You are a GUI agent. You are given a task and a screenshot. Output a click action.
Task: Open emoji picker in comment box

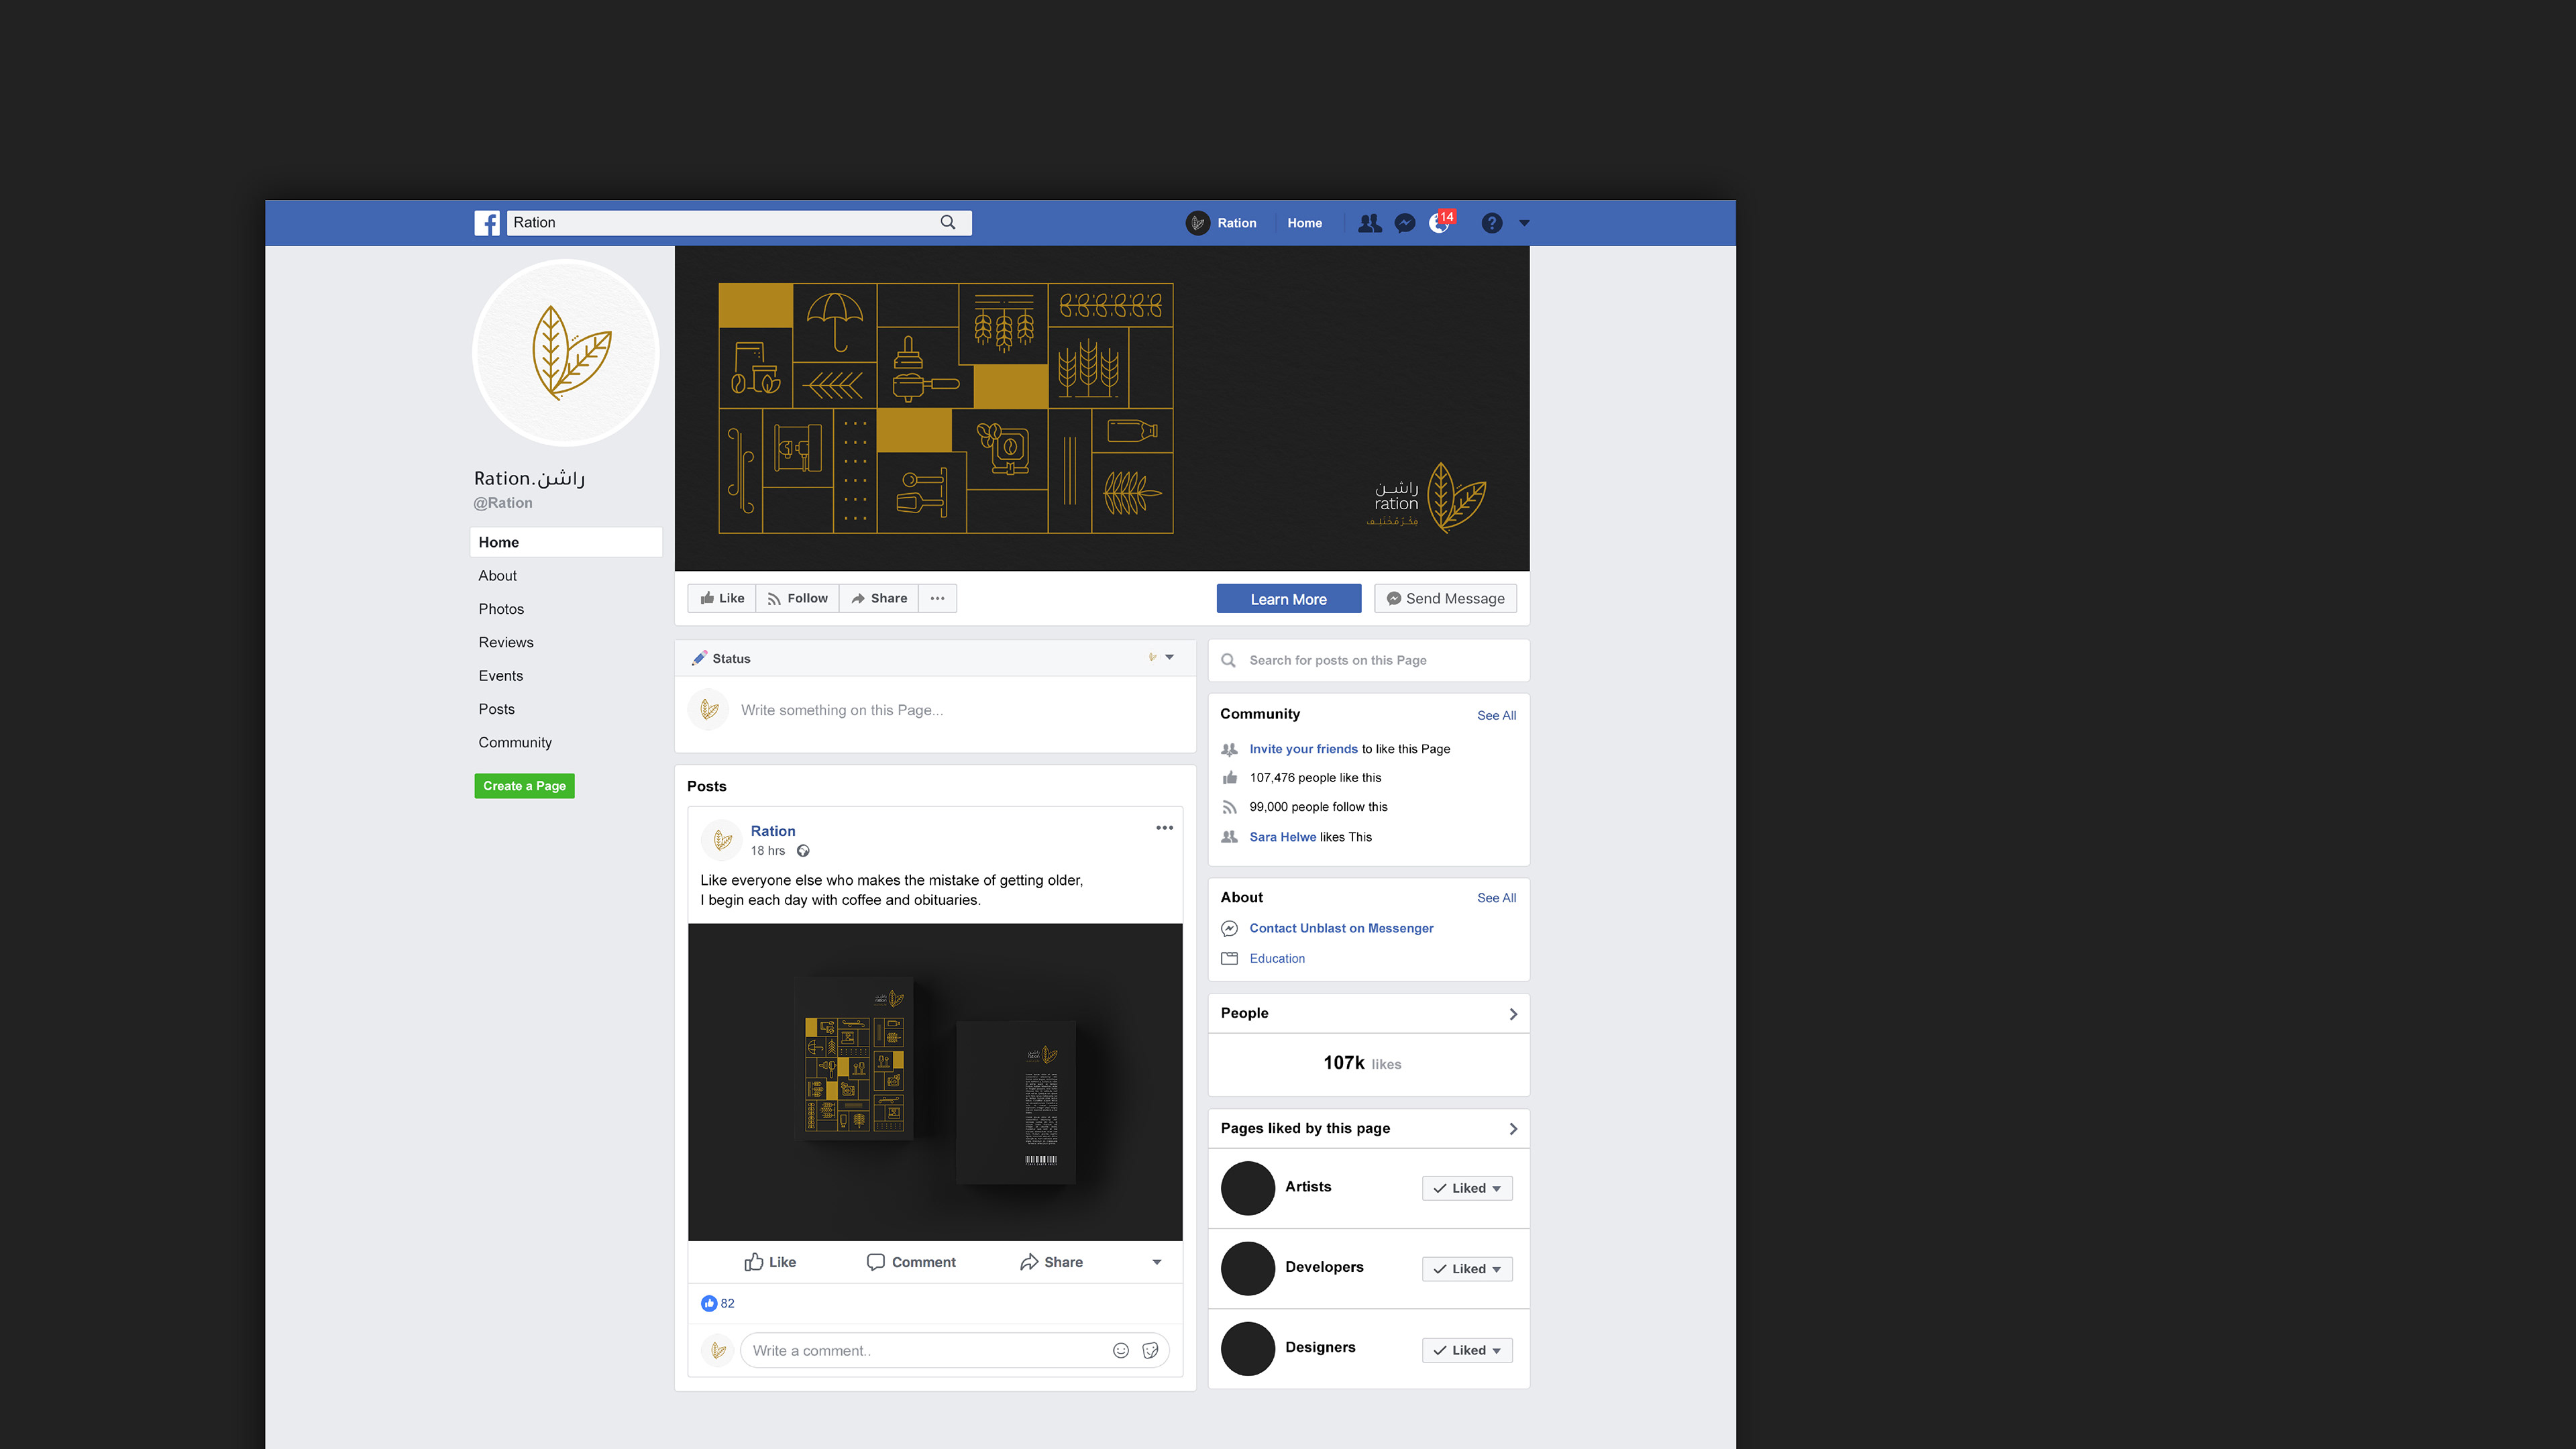pyautogui.click(x=1121, y=1350)
